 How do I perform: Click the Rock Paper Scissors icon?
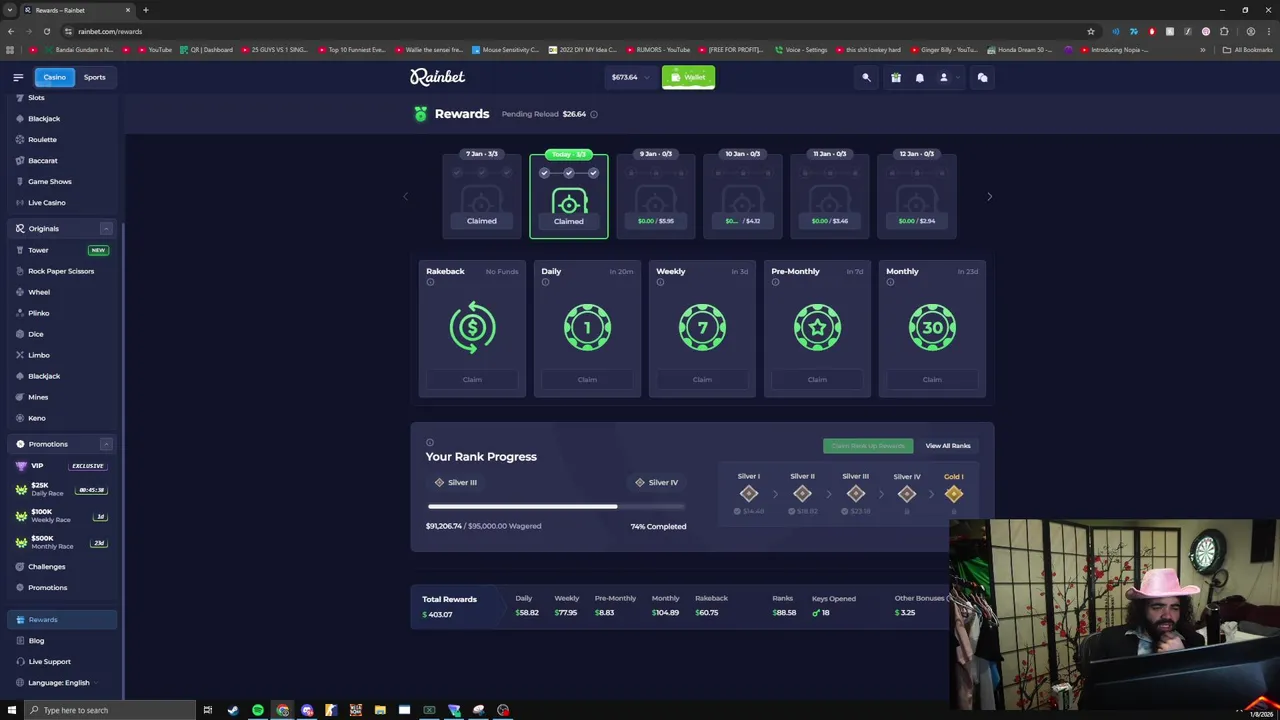click(20, 271)
